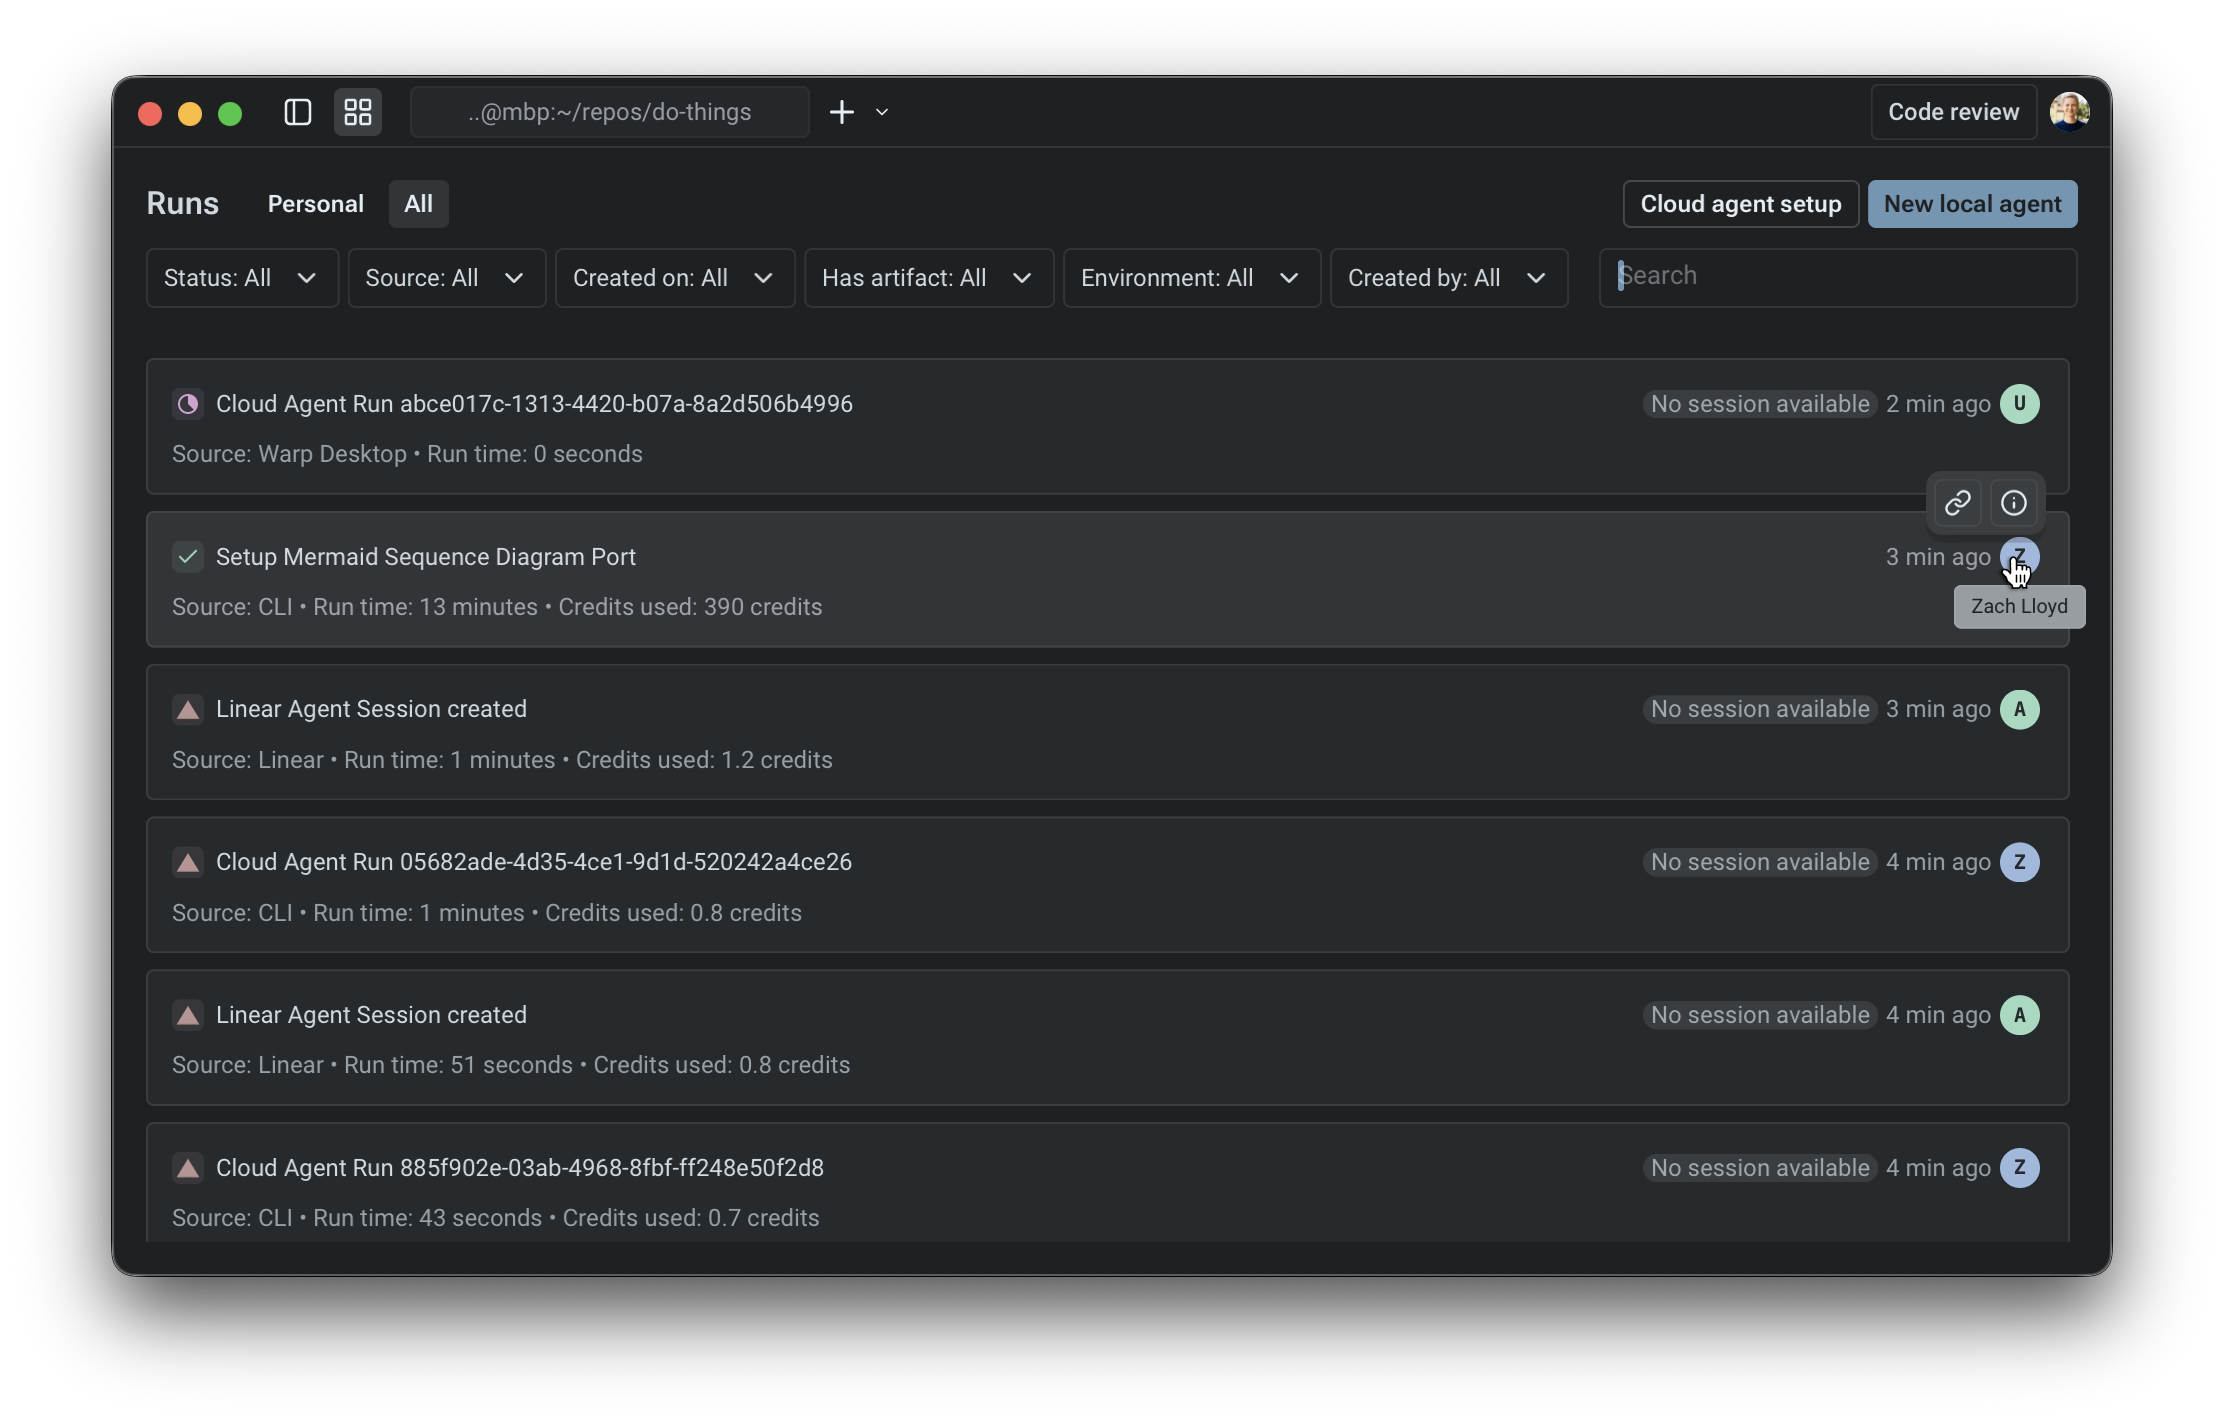Click the grid view icon in title bar
The image size is (2224, 1424).
358,112
